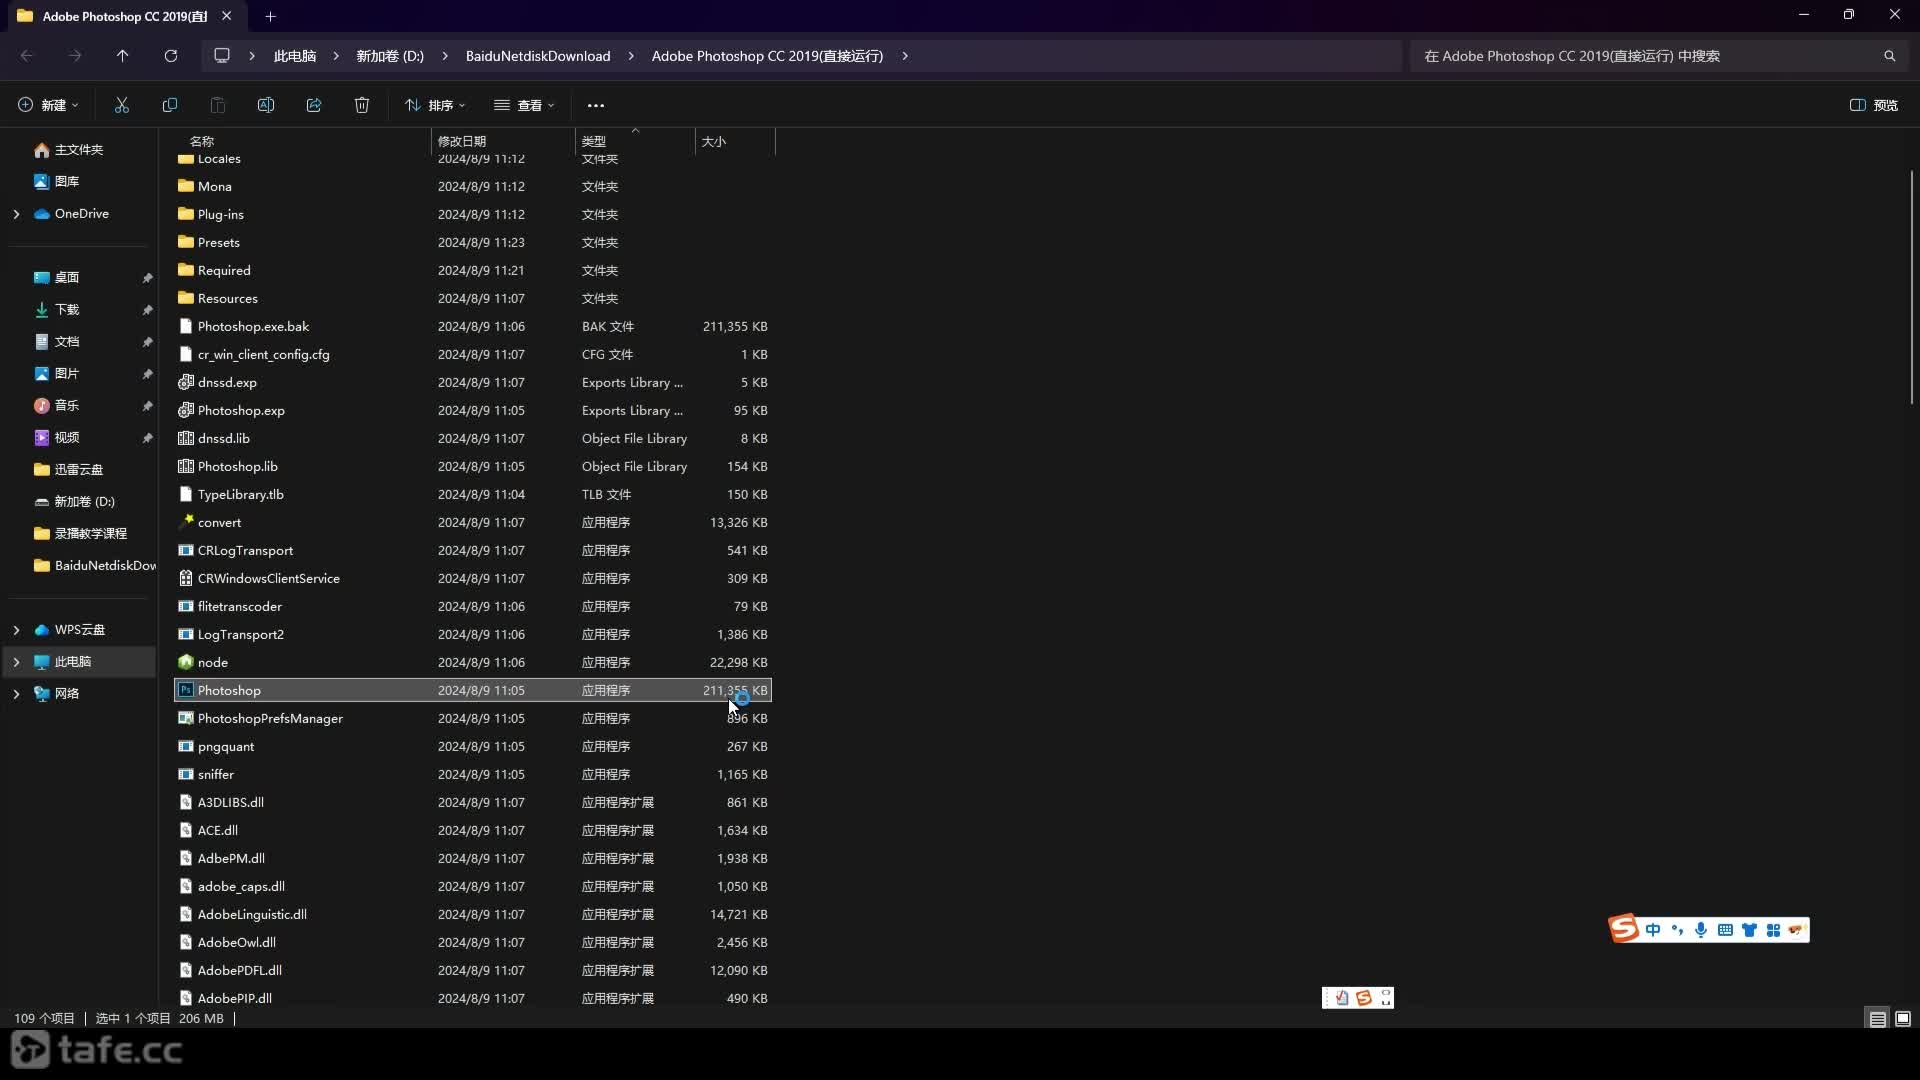Open the 排序 sort dropdown

click(435, 105)
